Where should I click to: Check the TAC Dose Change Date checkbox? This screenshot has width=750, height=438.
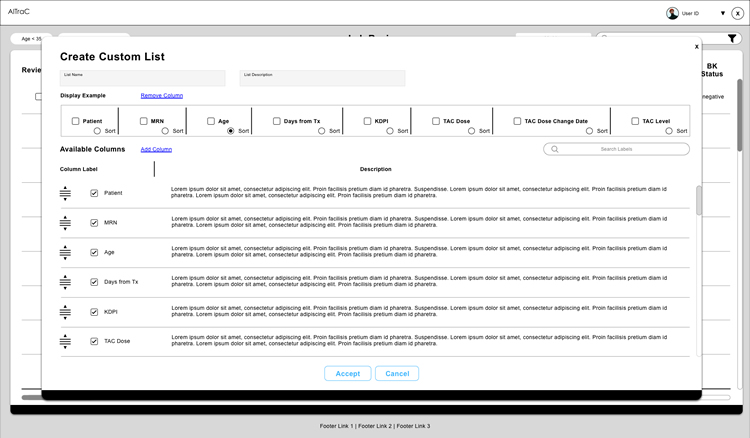tap(517, 121)
